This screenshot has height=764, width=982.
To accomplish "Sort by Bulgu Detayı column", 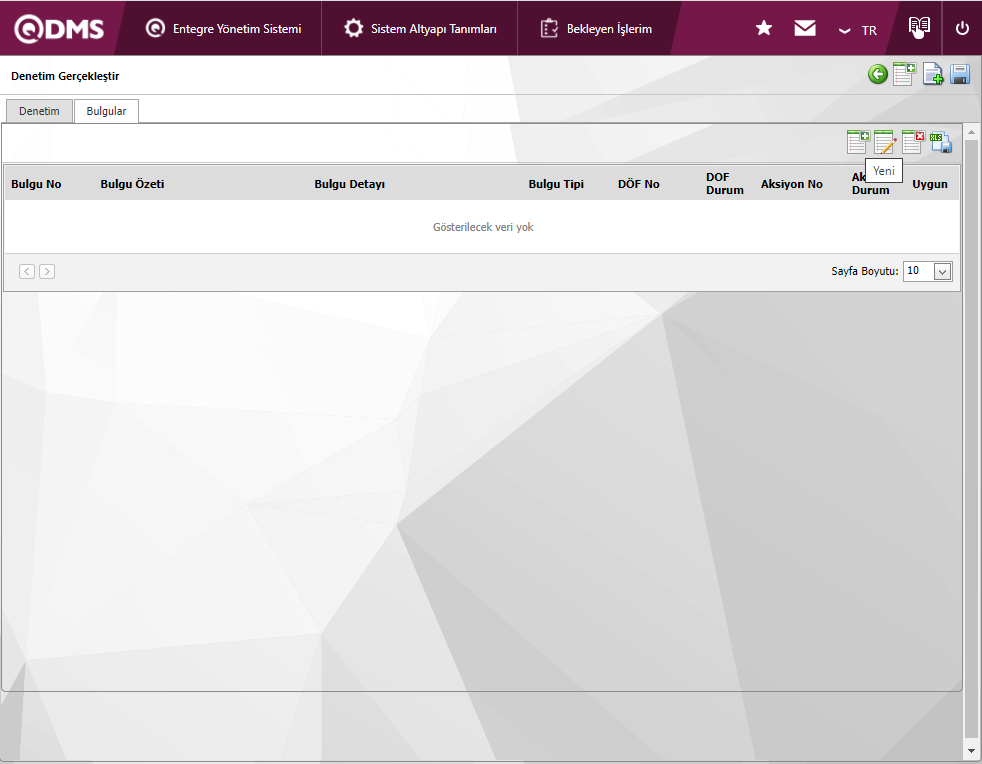I will point(349,184).
